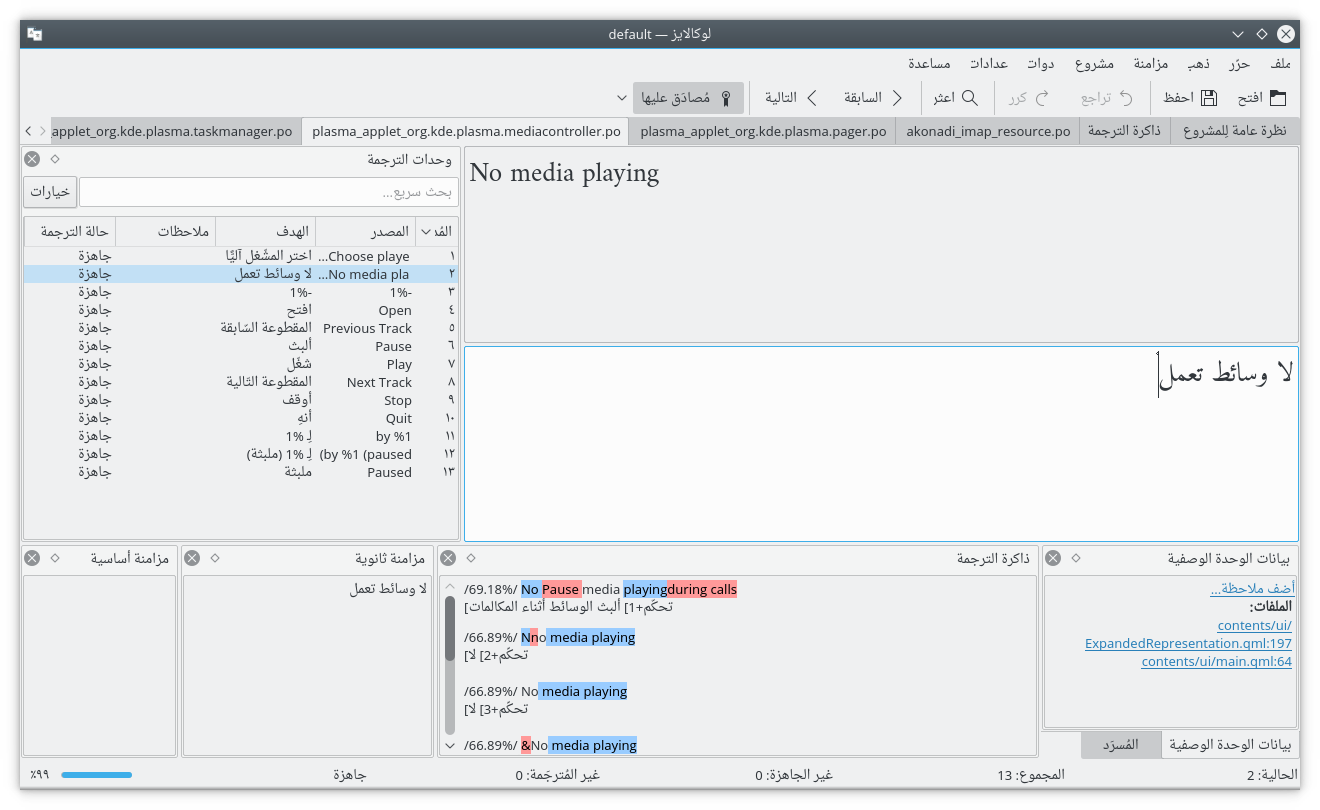Image resolution: width=1320 pixels, height=810 pixels.
Task: Switch to the akonadi_imap_resource.po tab
Action: point(988,131)
